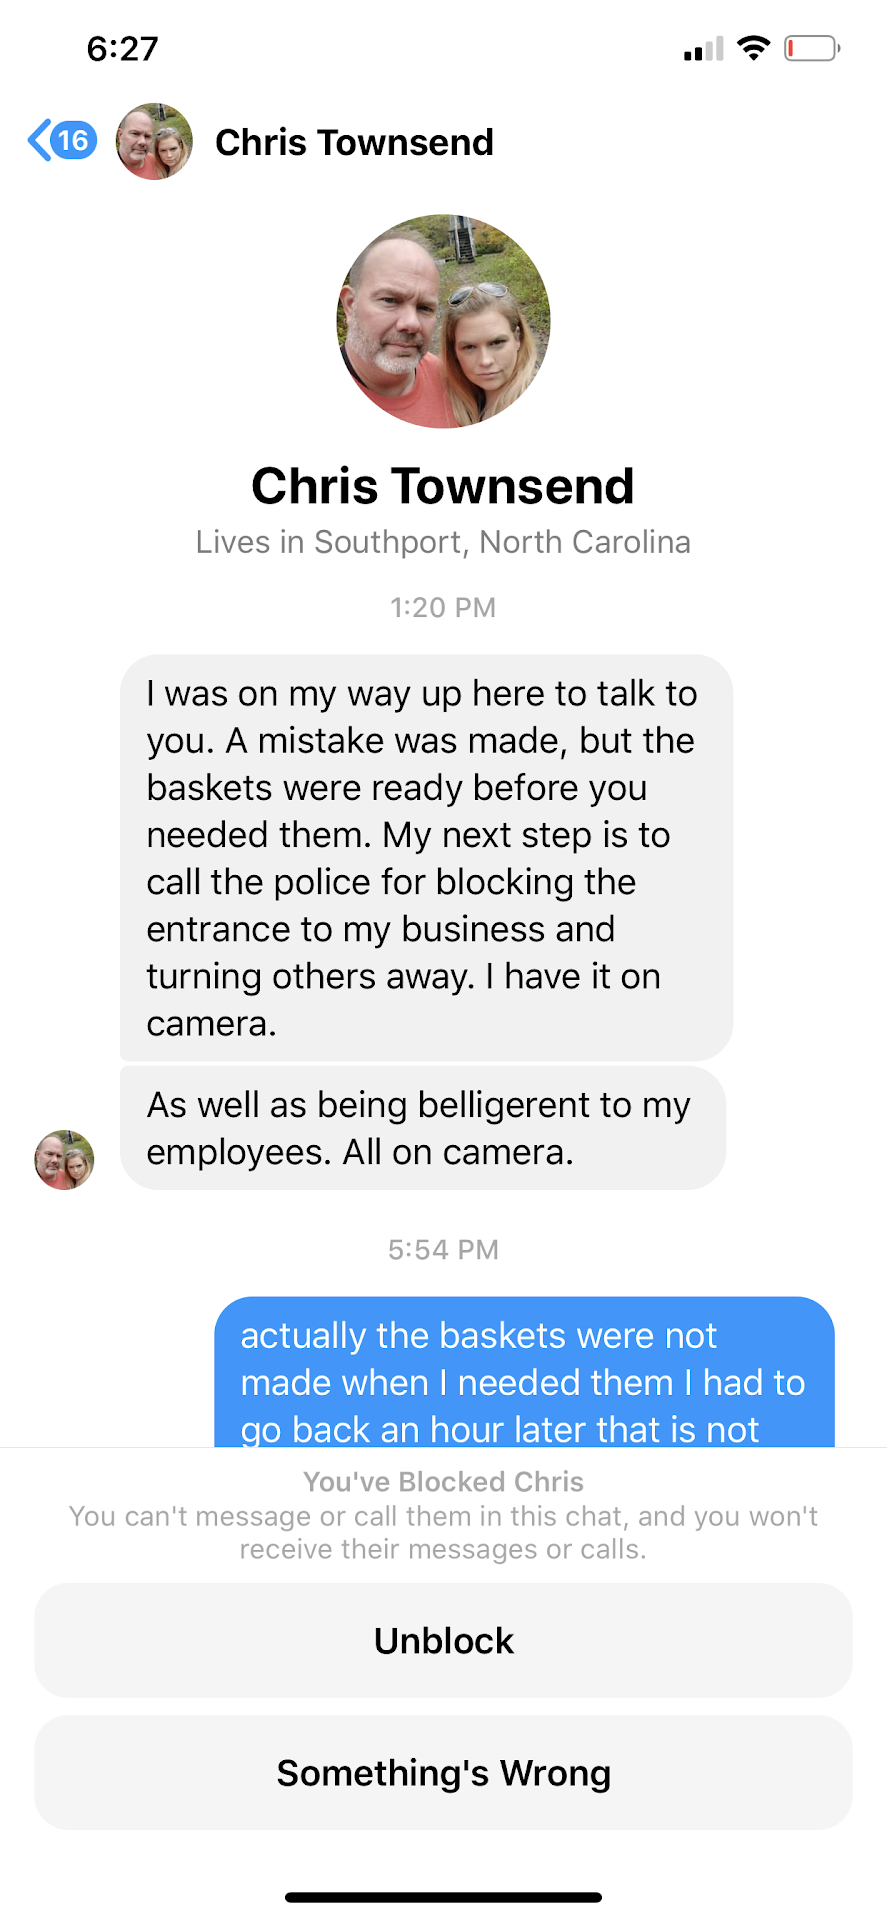This screenshot has width=887, height=1920.
Task: Open the small header profile photo
Action: (154, 141)
